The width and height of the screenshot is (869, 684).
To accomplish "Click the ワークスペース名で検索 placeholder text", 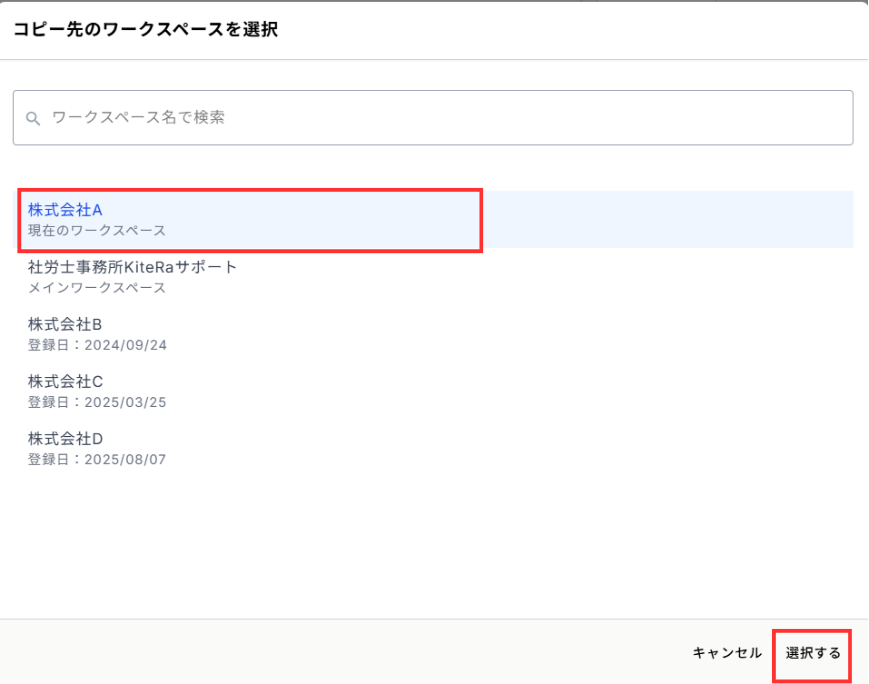I will click(x=138, y=118).
